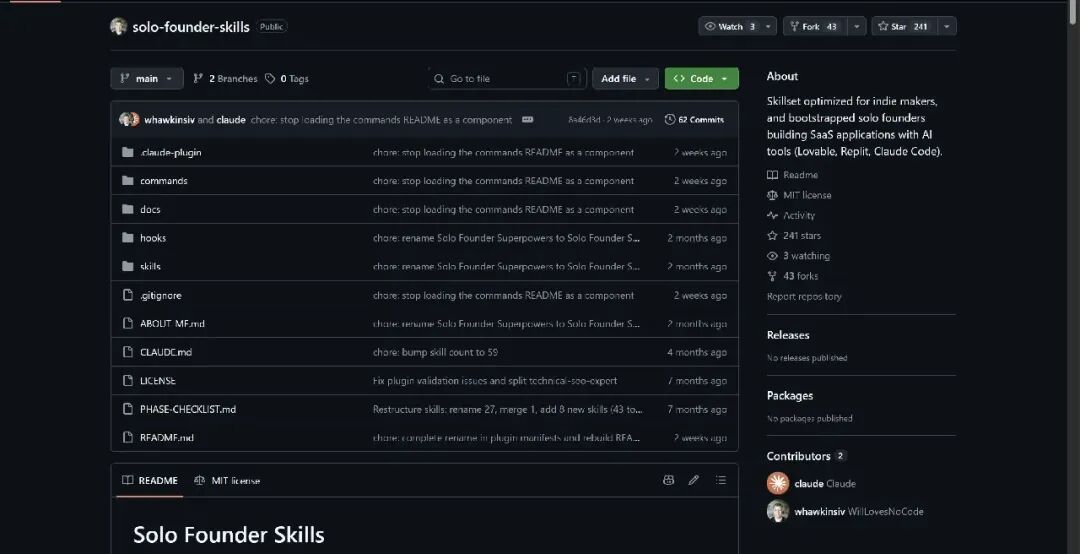View the 43 forks link
The height and width of the screenshot is (554, 1080).
coord(793,276)
